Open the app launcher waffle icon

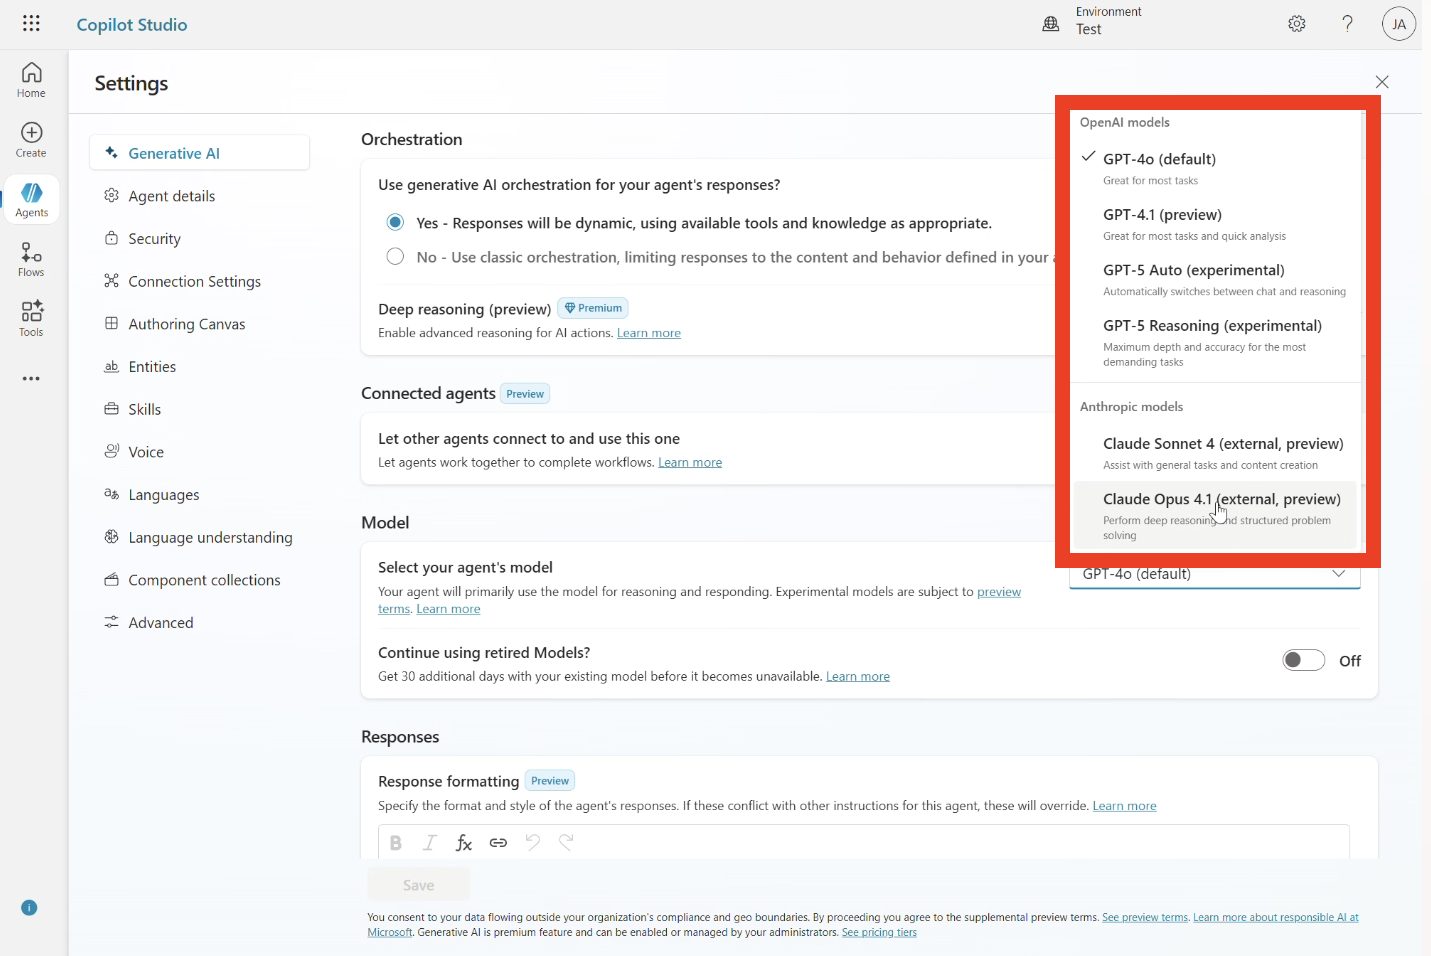click(31, 23)
